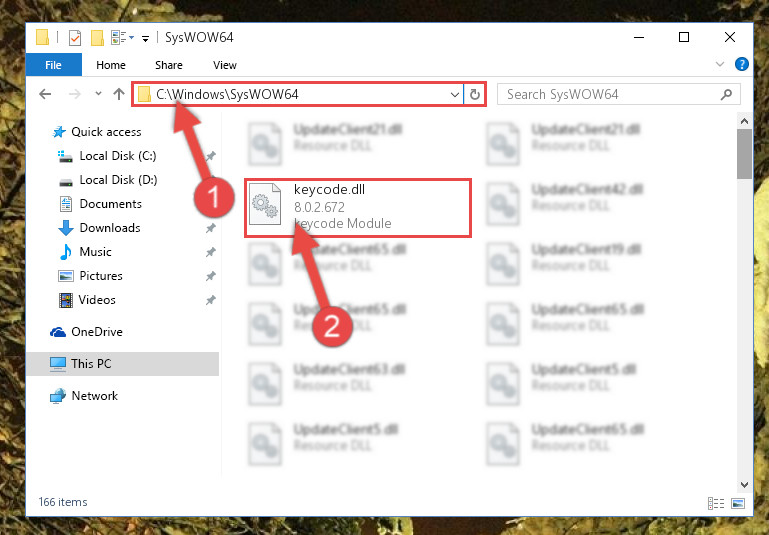The height and width of the screenshot is (535, 769).
Task: Refresh the SysWOW64 folder view
Action: point(474,94)
